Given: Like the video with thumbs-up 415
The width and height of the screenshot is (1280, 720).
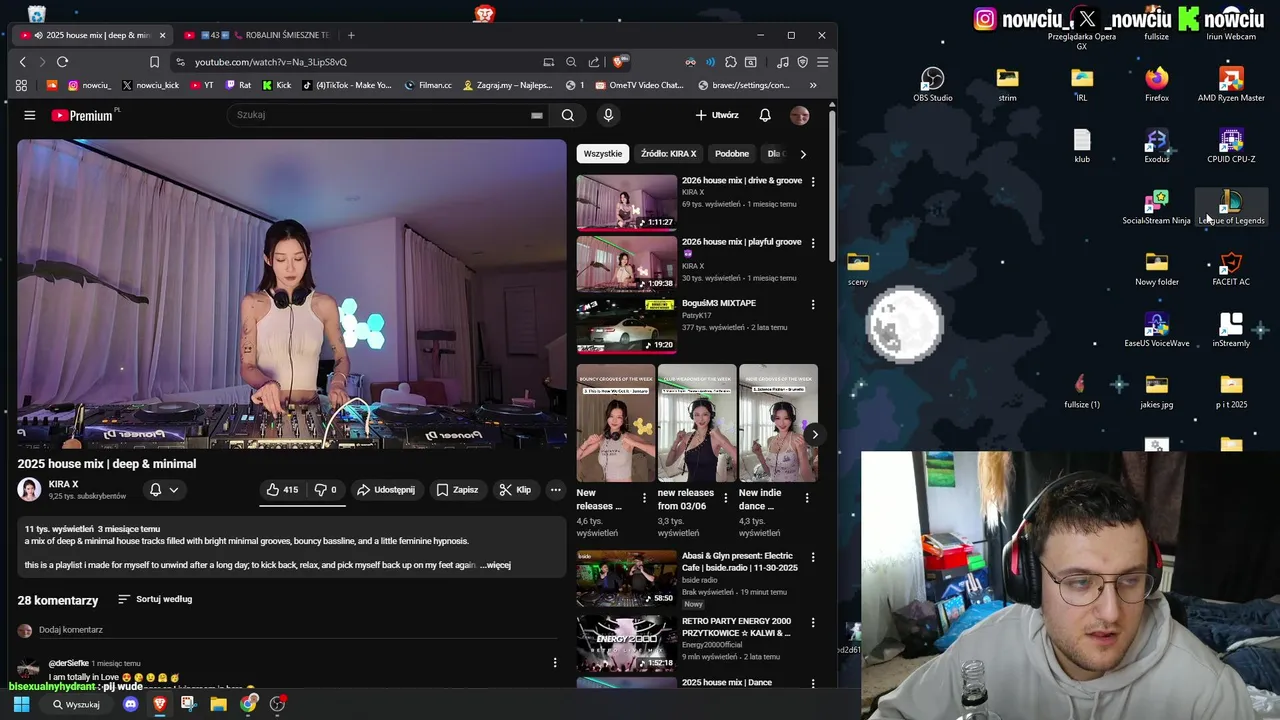Looking at the screenshot, I should click(x=282, y=490).
